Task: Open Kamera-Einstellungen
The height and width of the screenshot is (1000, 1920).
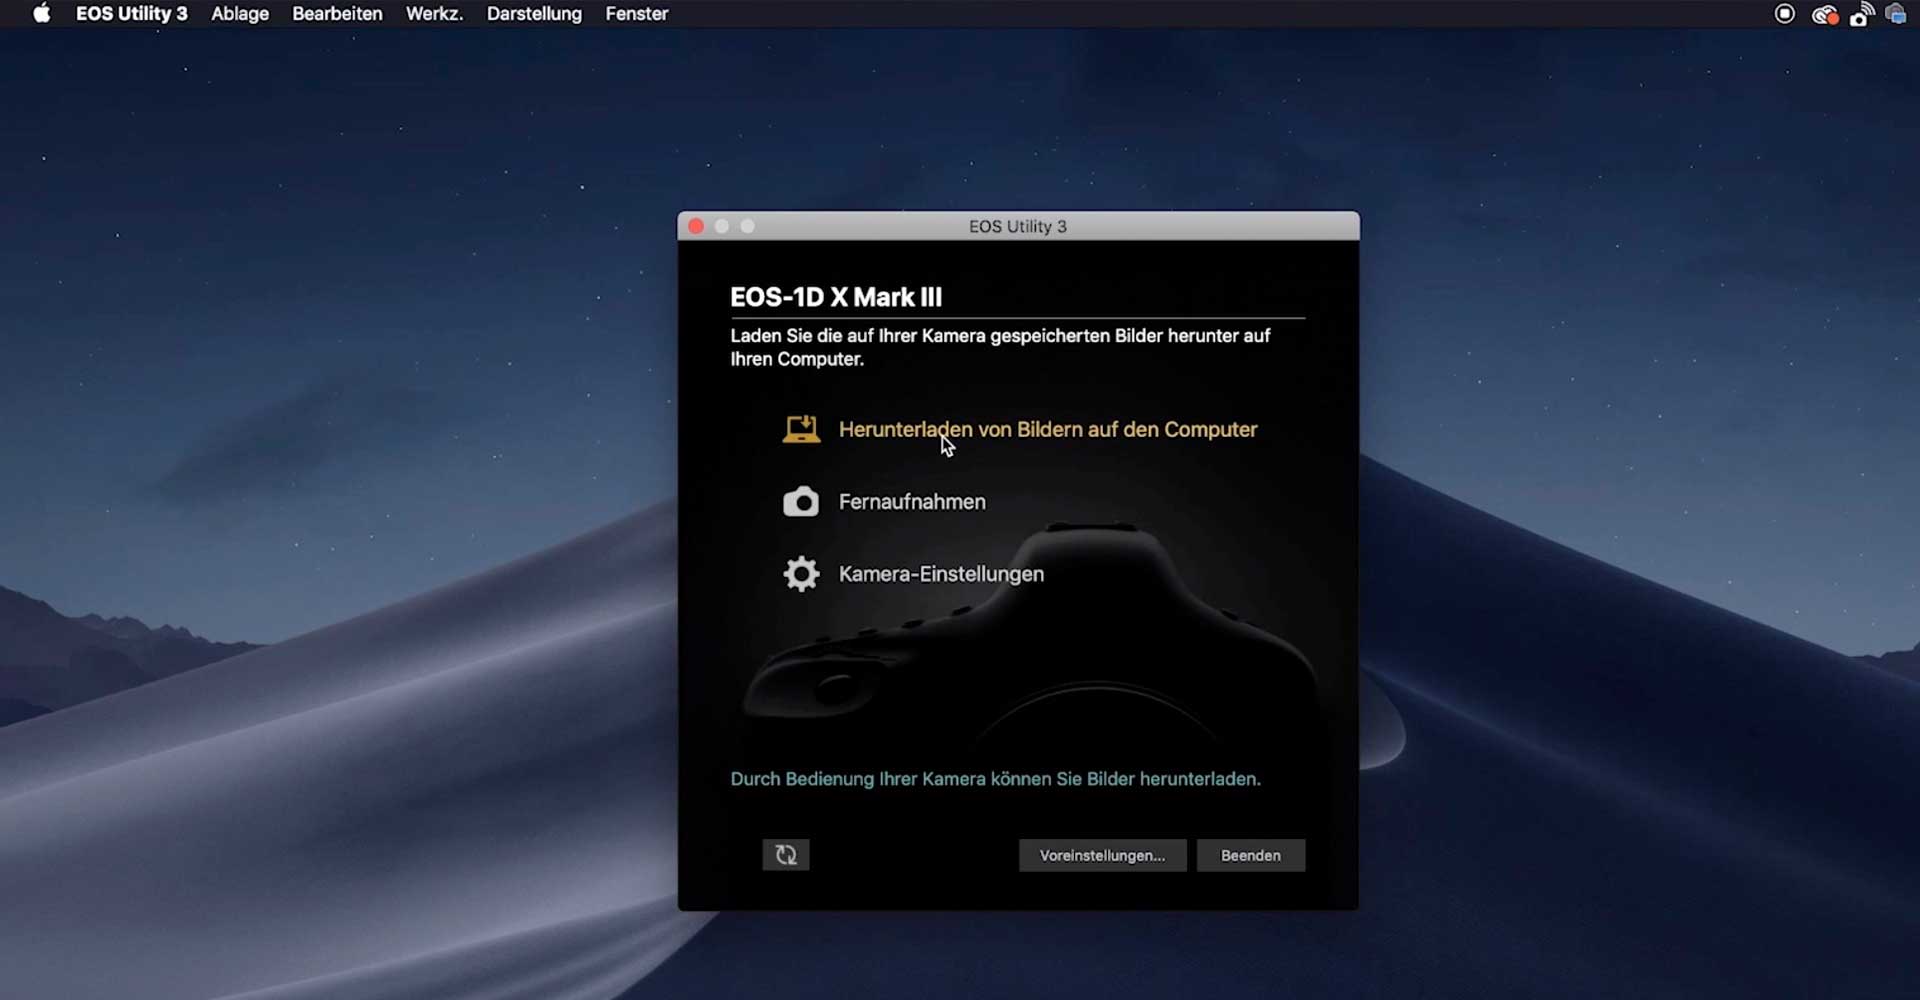Action: click(x=941, y=574)
